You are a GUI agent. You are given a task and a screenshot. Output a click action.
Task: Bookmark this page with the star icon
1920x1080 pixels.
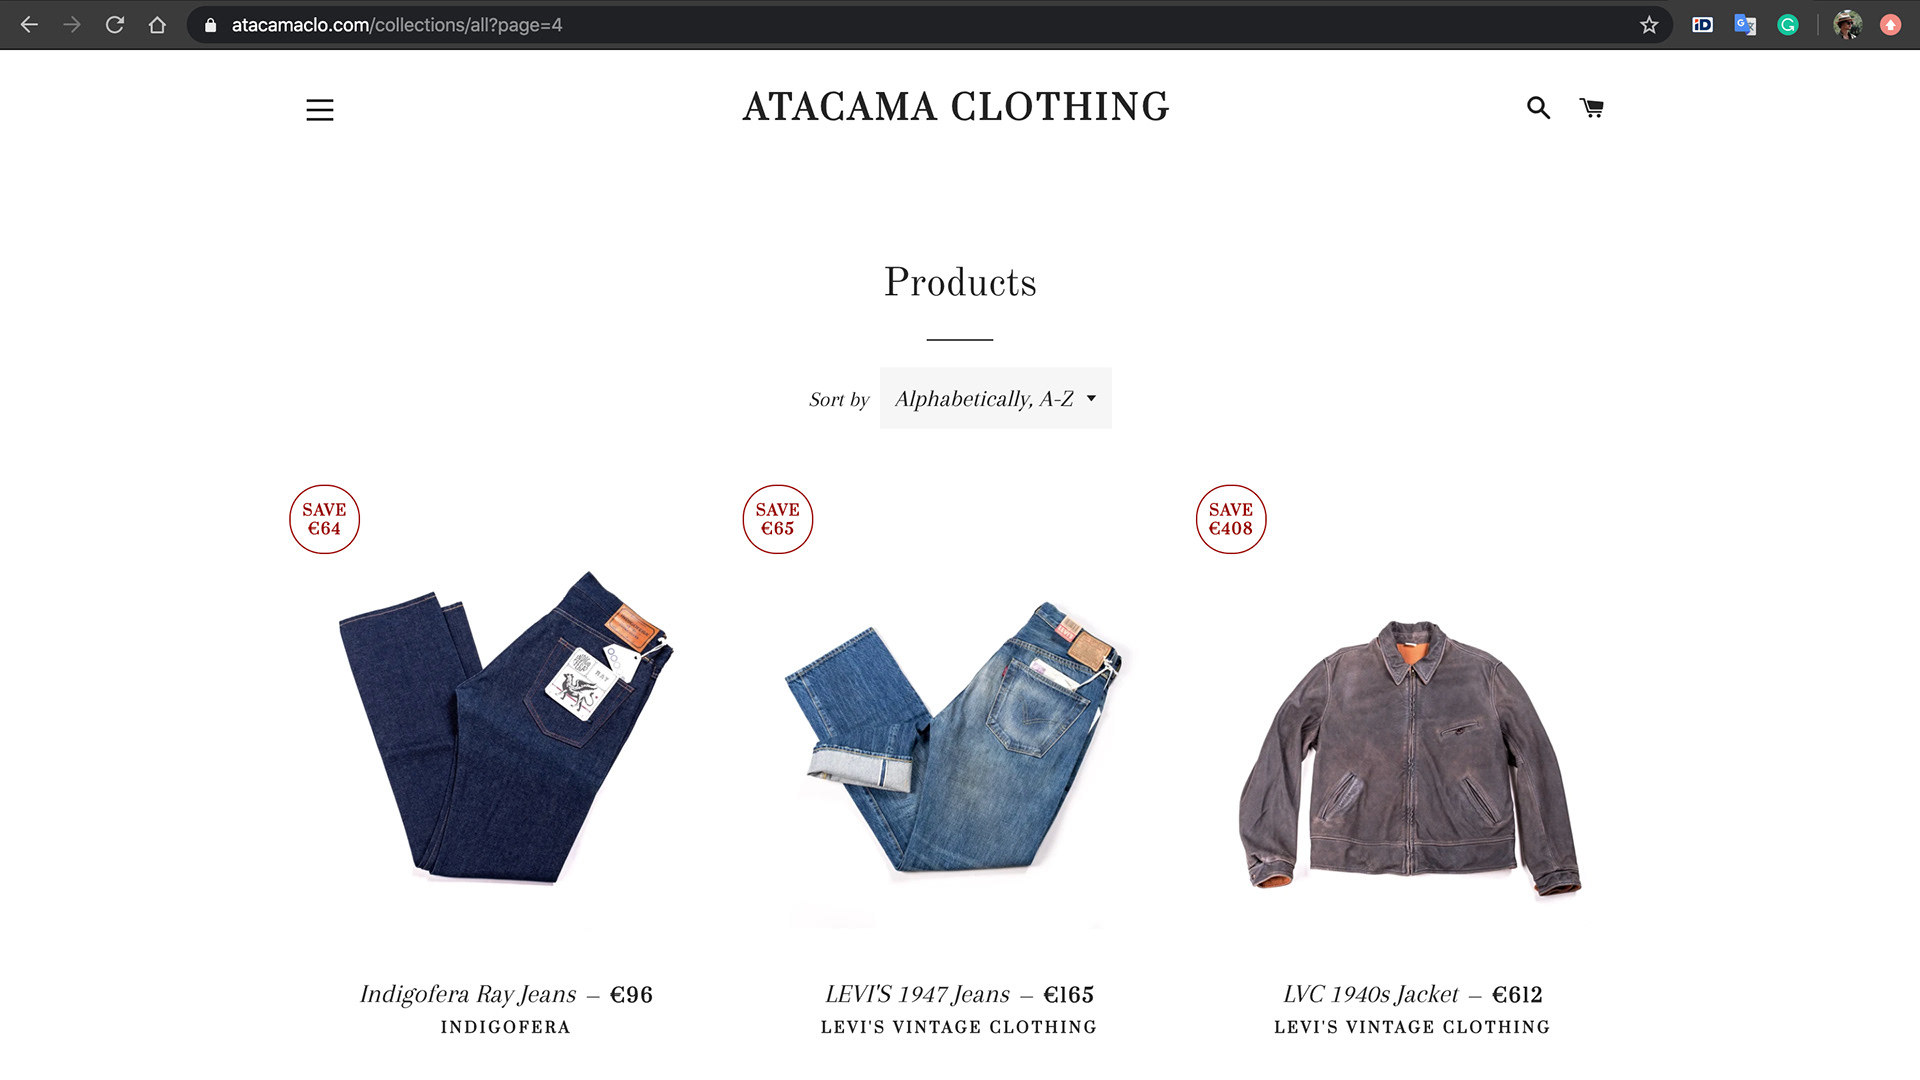click(1649, 25)
